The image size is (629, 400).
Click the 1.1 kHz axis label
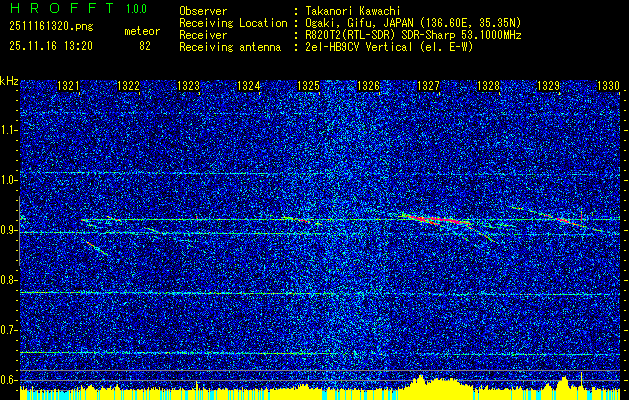tap(9, 130)
